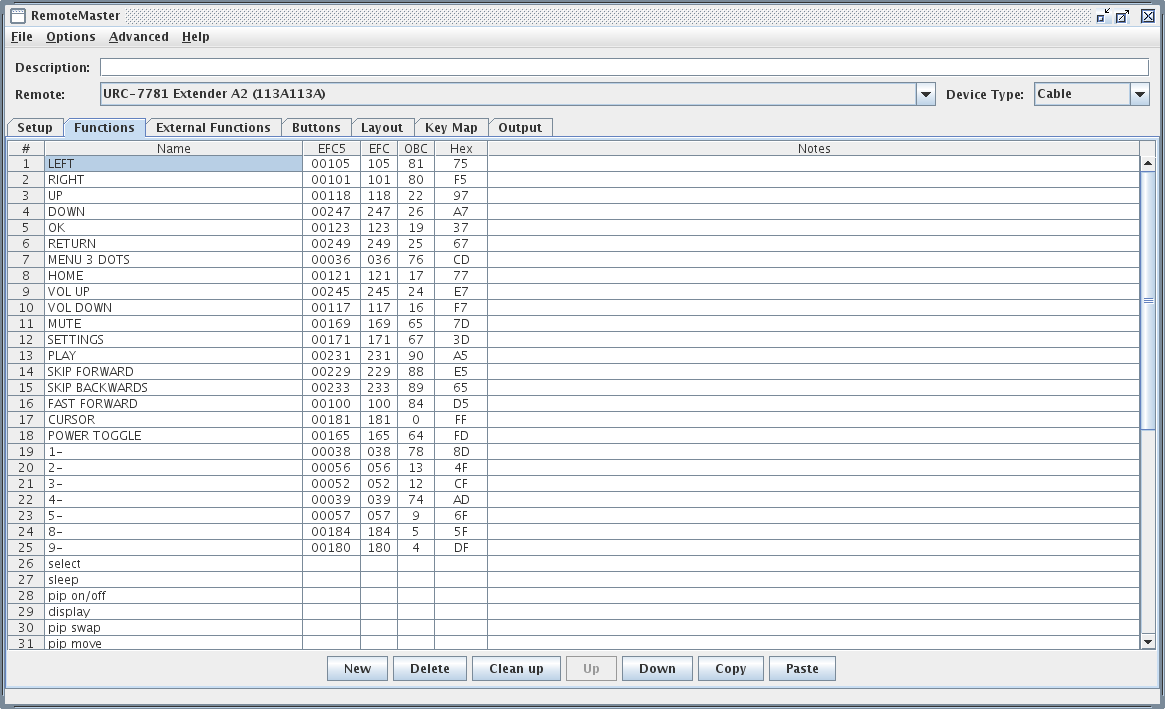Click the Description text field

[x=623, y=68]
